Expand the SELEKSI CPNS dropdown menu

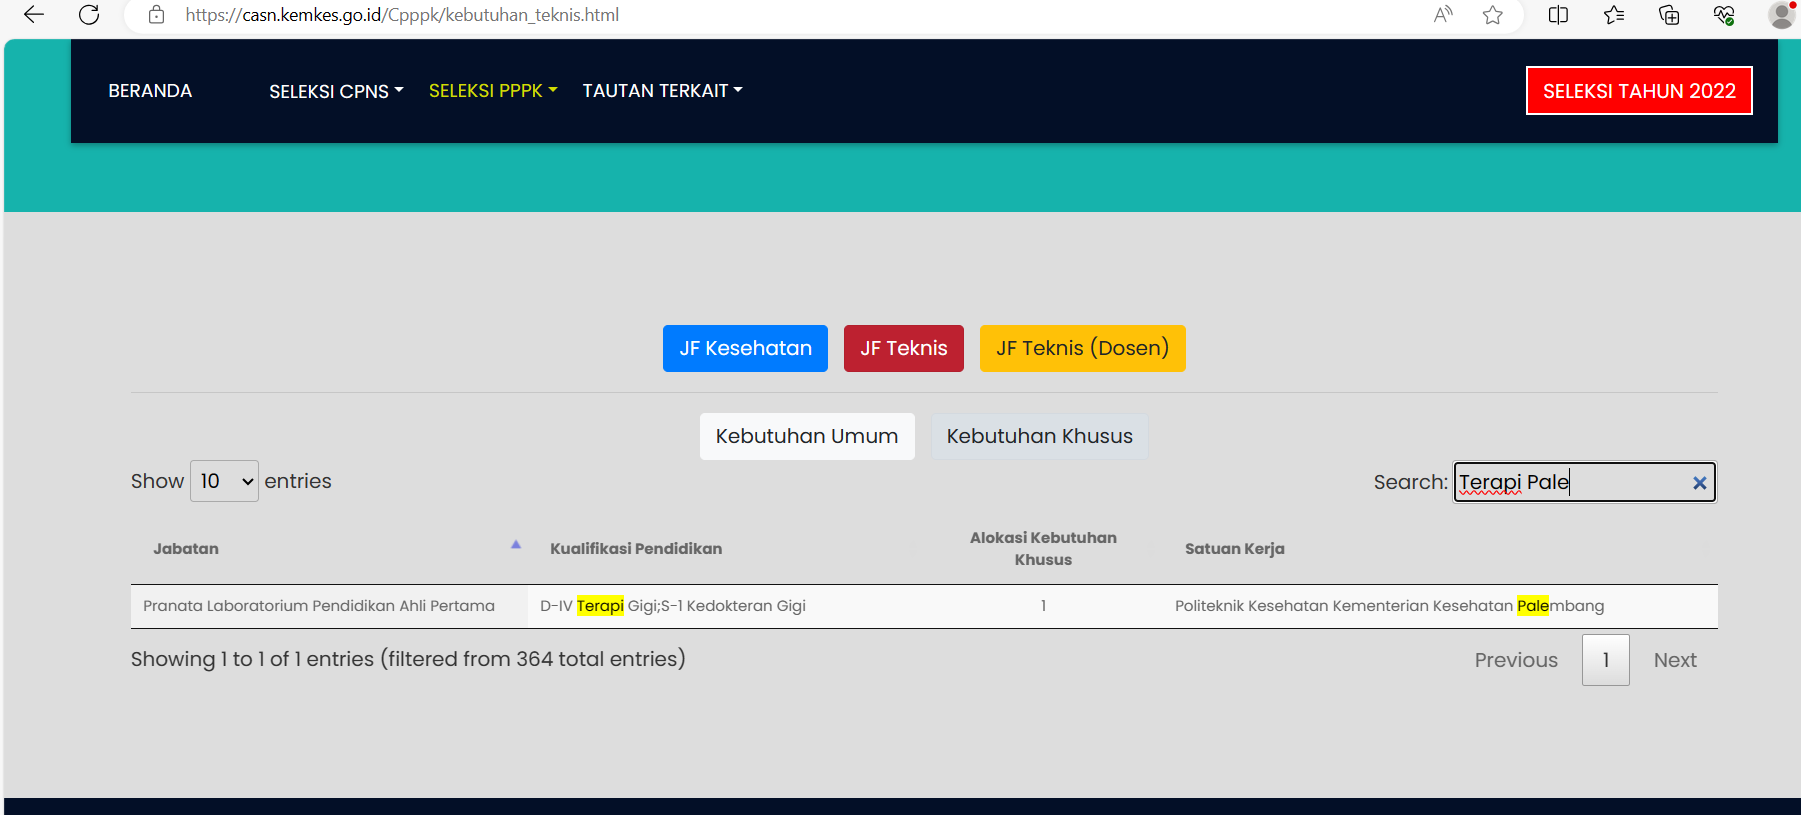pos(336,91)
